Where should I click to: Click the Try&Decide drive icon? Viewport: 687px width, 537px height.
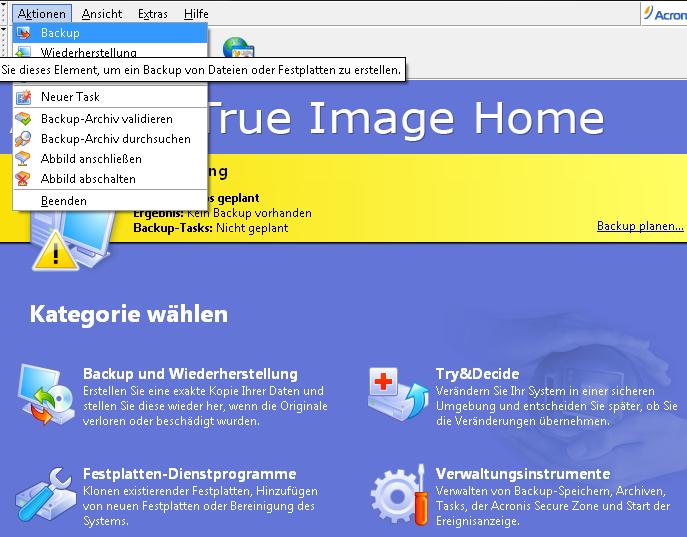[397, 394]
